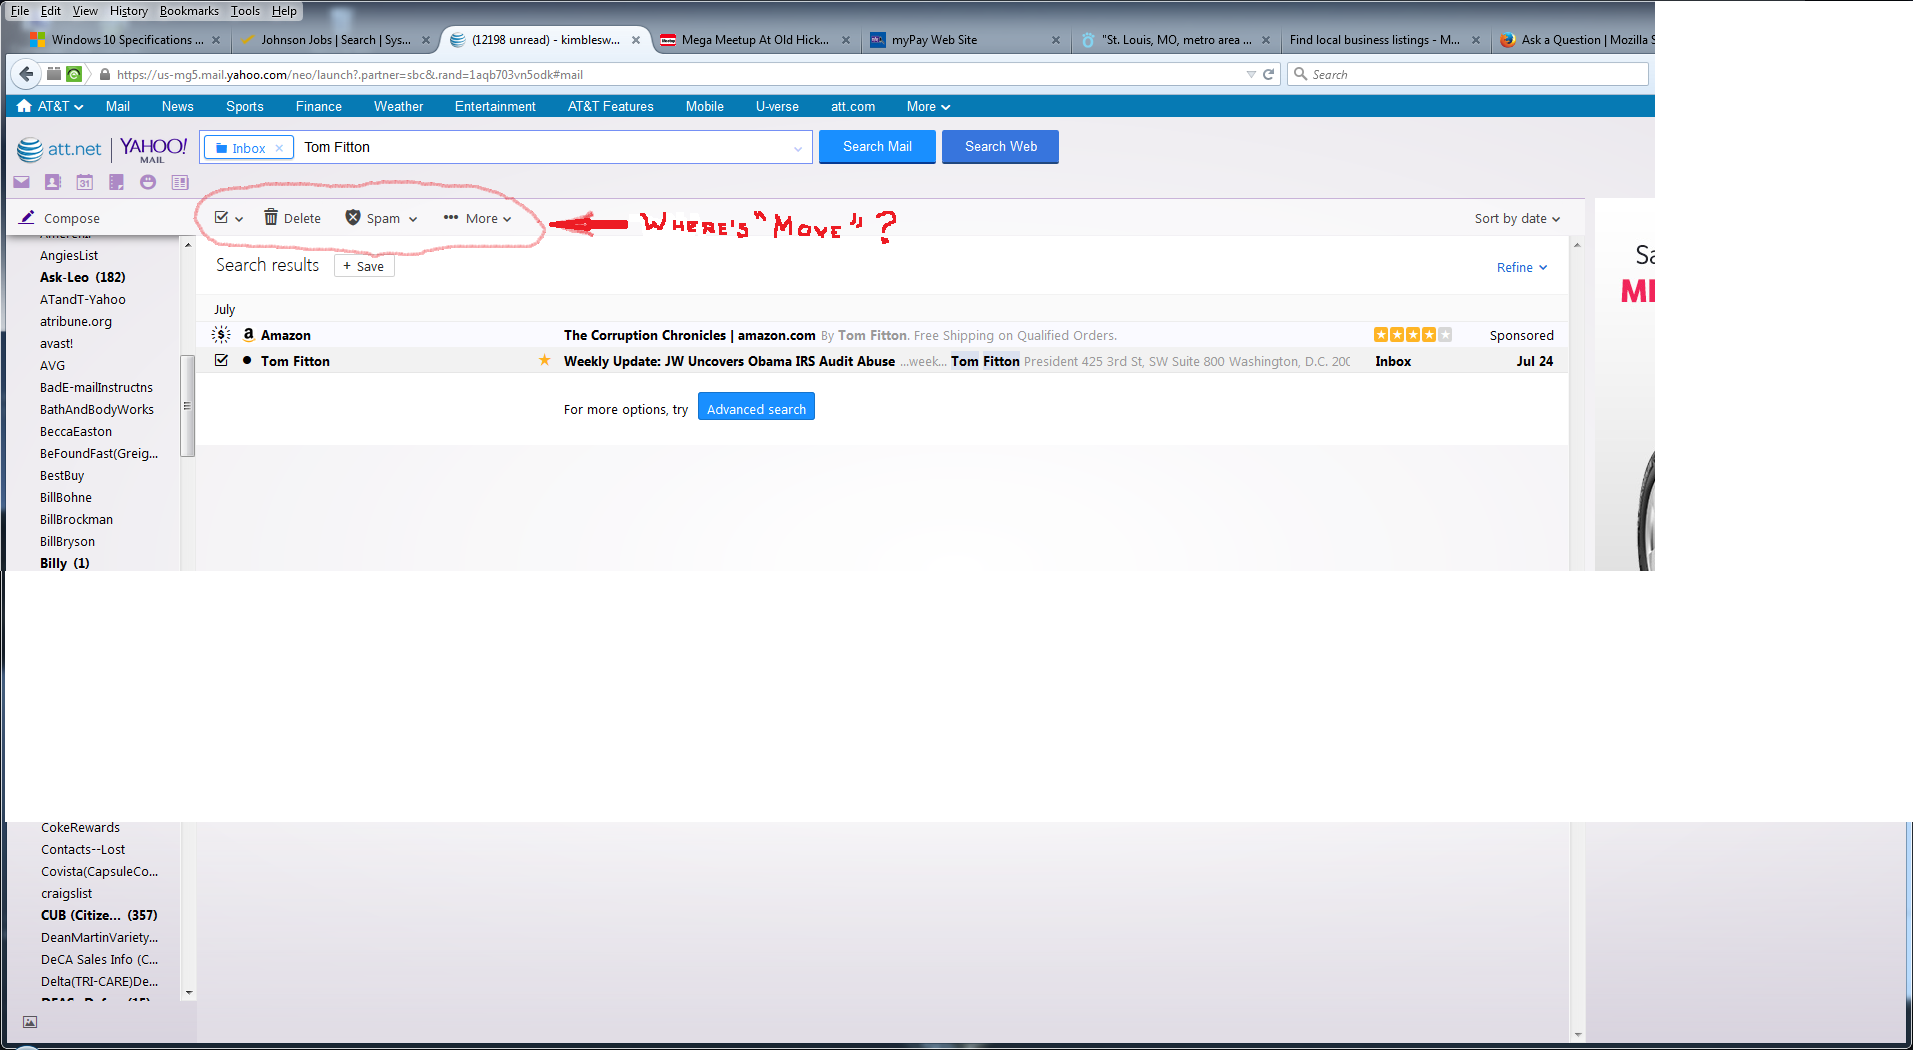Click the image icon below the folder list
1913x1050 pixels.
(30, 1022)
